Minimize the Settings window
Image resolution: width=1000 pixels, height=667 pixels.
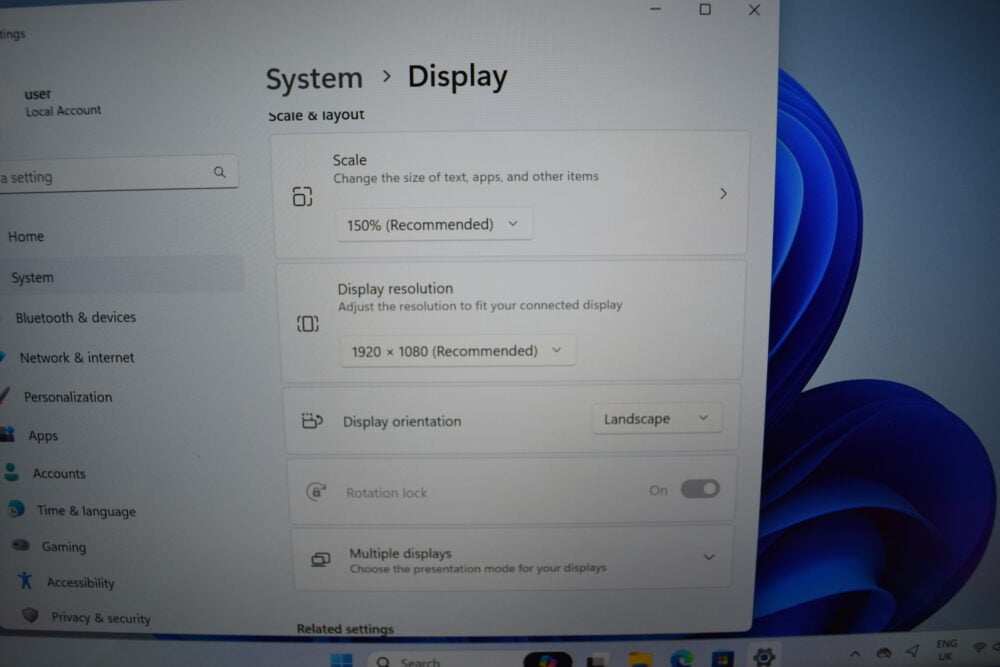click(655, 9)
